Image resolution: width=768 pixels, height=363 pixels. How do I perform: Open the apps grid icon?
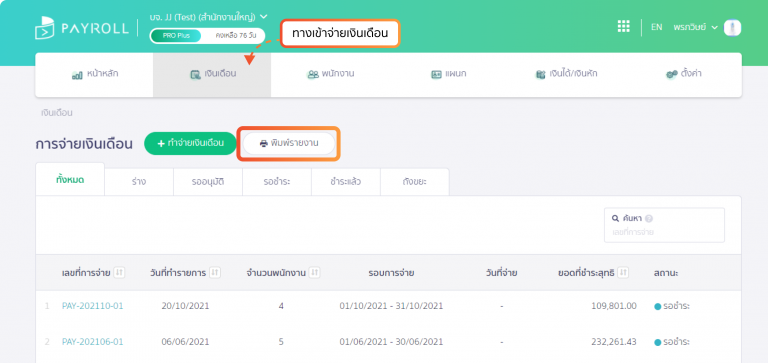[624, 26]
